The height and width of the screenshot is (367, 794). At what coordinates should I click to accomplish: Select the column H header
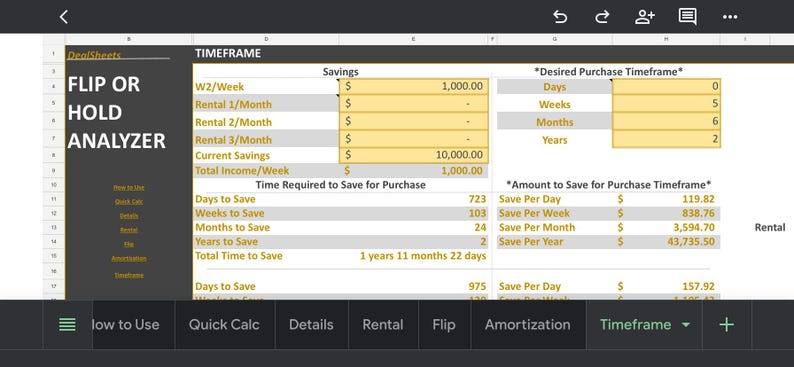[x=666, y=39]
